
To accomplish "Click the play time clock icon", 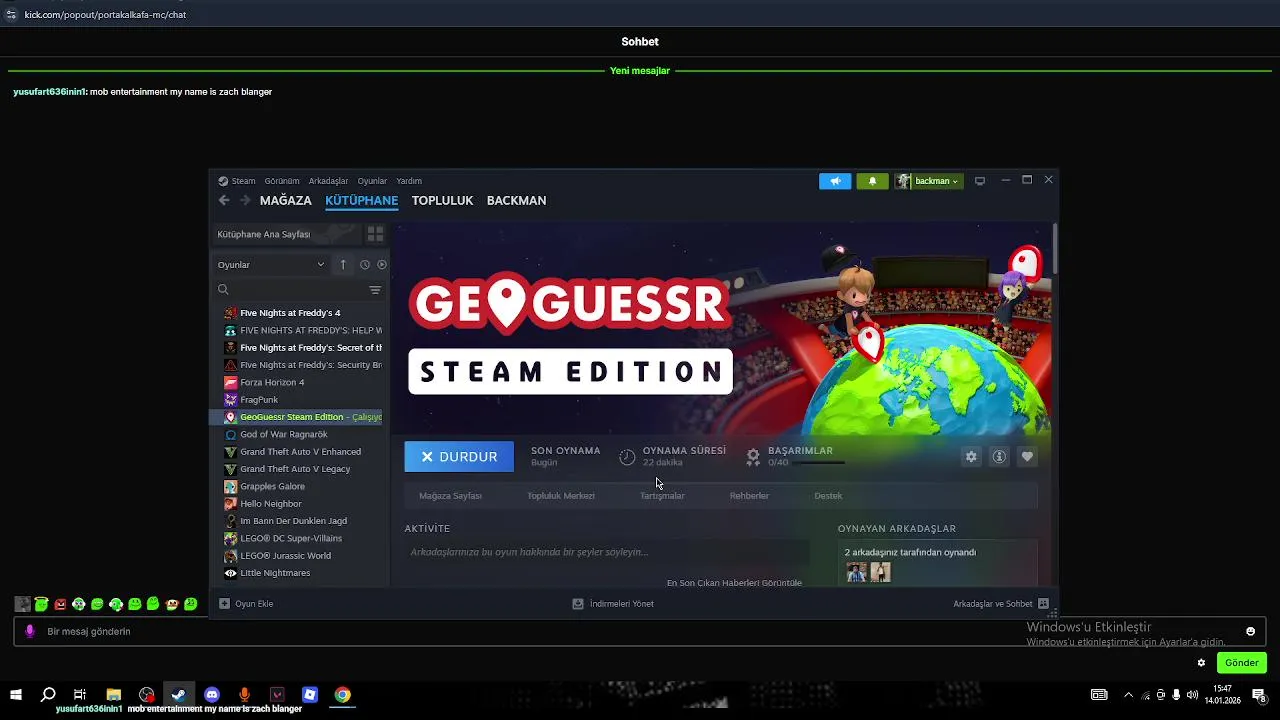I will point(627,456).
